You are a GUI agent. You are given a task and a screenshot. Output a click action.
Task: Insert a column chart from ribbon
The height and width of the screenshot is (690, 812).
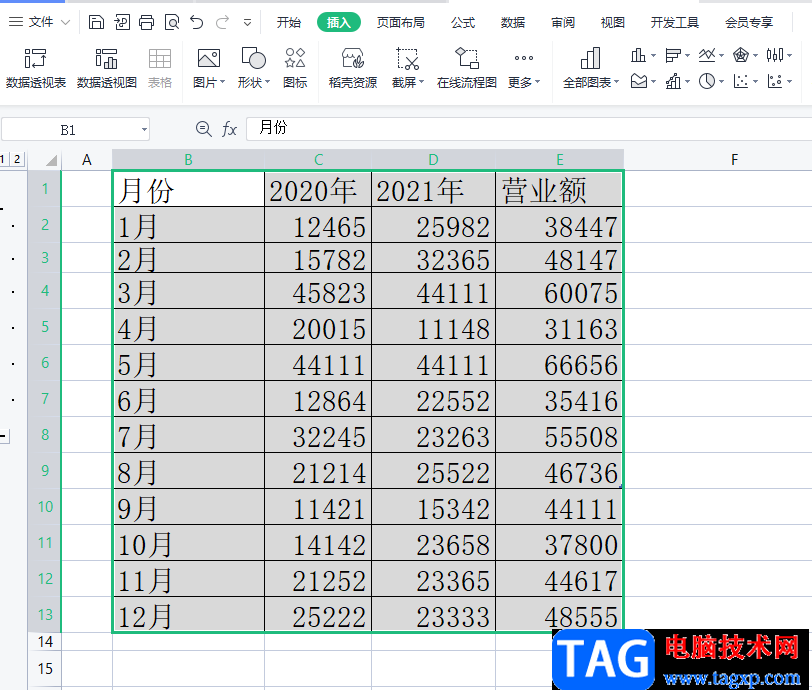point(639,55)
